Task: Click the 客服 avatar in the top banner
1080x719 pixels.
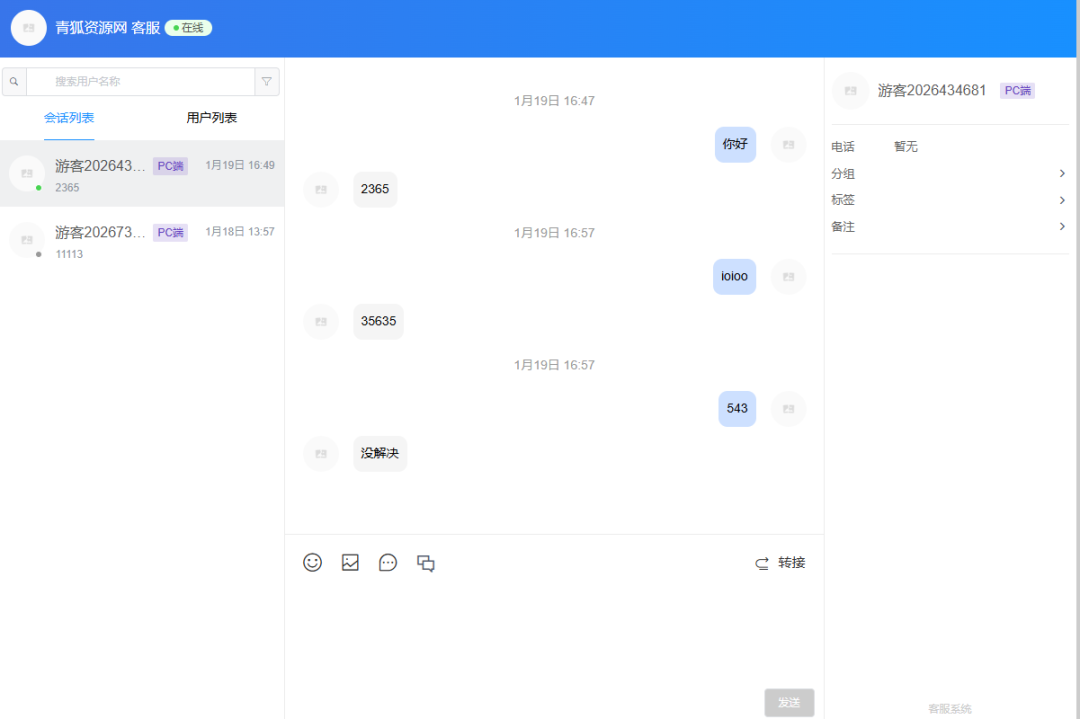Action: (28, 27)
